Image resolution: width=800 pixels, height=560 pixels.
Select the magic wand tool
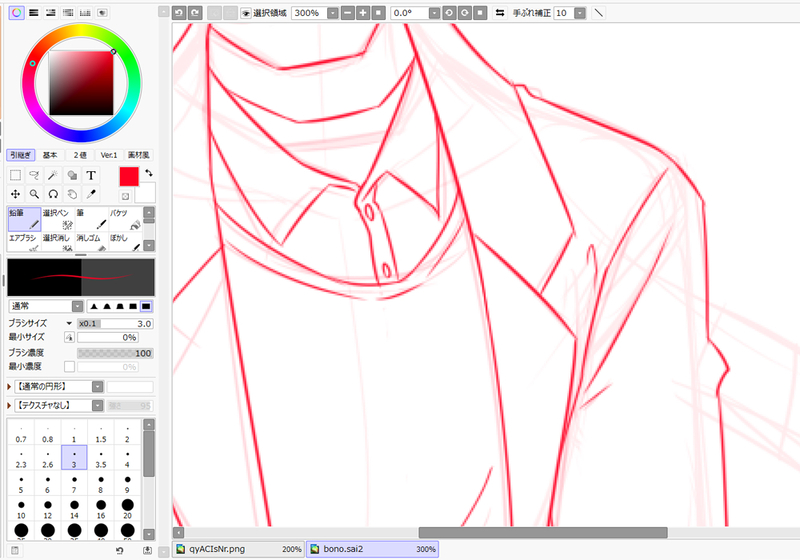[x=53, y=175]
